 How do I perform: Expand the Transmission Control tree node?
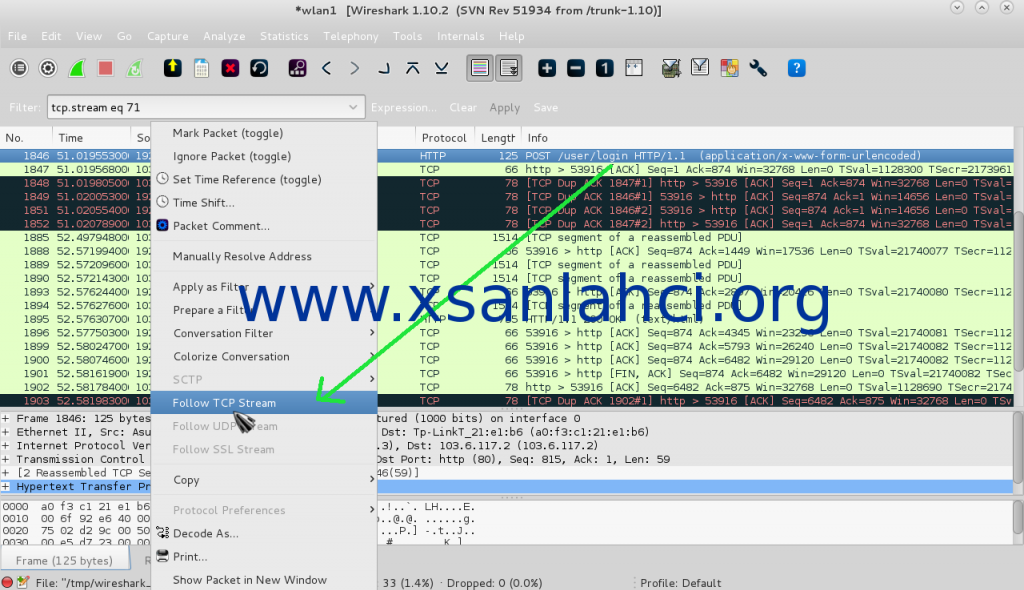5,459
